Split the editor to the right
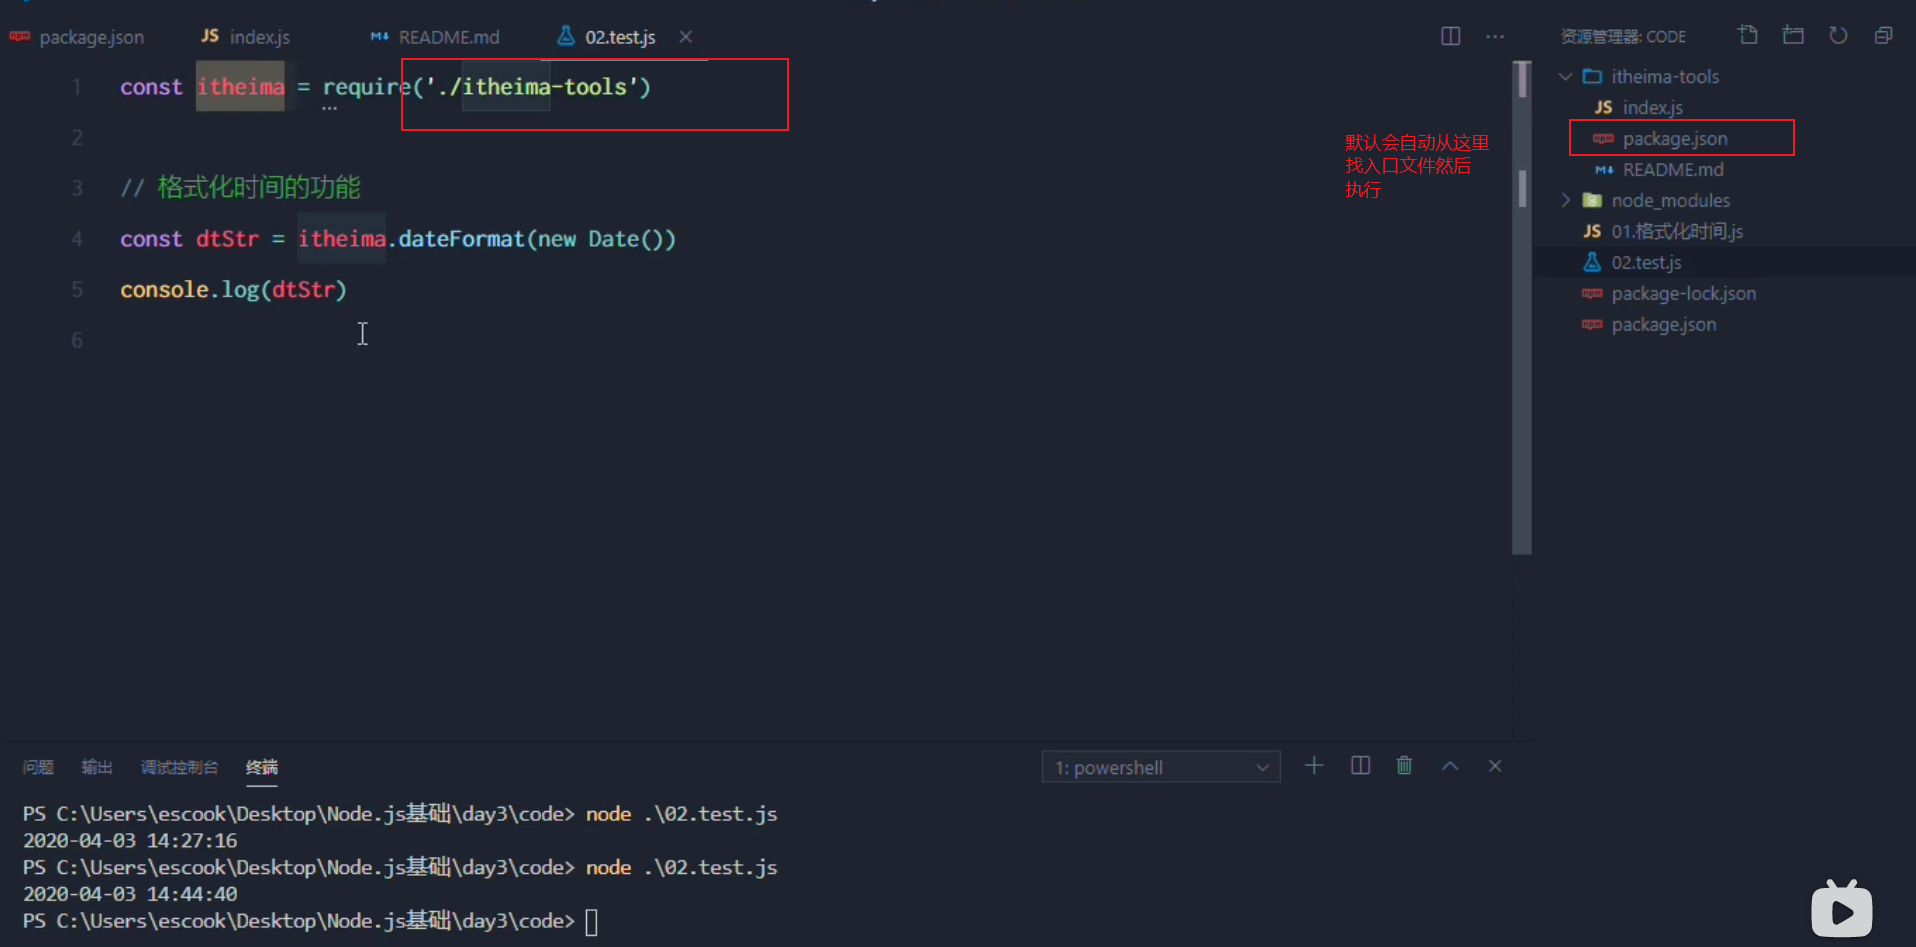 tap(1451, 36)
